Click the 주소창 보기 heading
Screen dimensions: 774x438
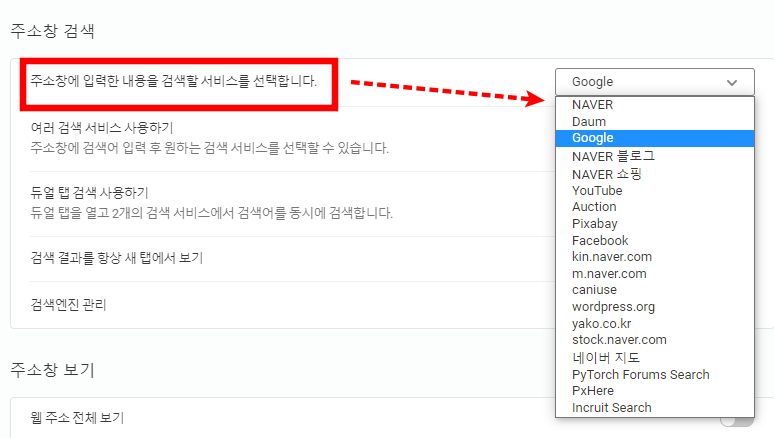(52, 370)
